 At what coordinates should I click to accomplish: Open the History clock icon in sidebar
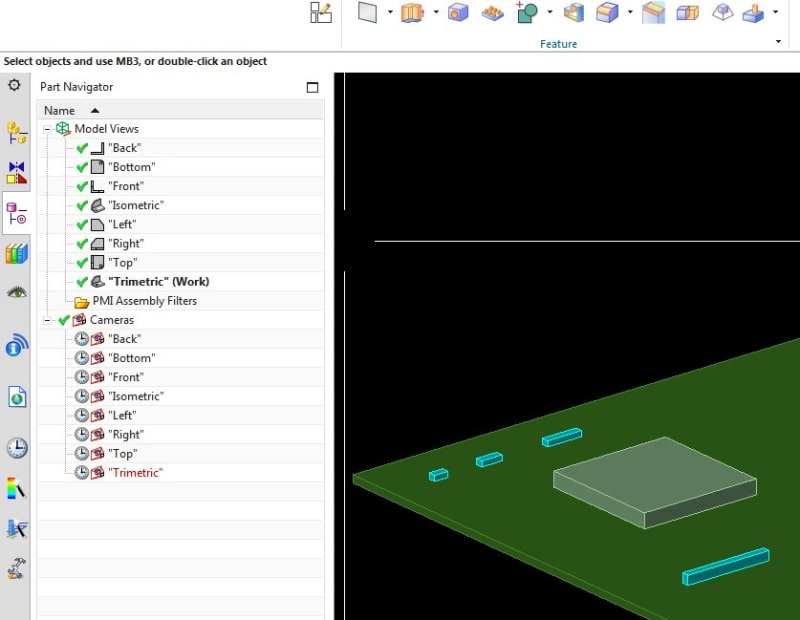coord(17,448)
